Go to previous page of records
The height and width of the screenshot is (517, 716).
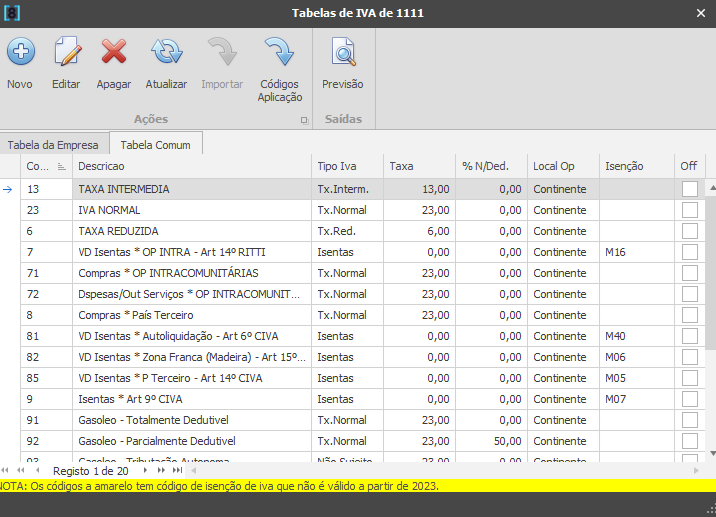pos(21,470)
